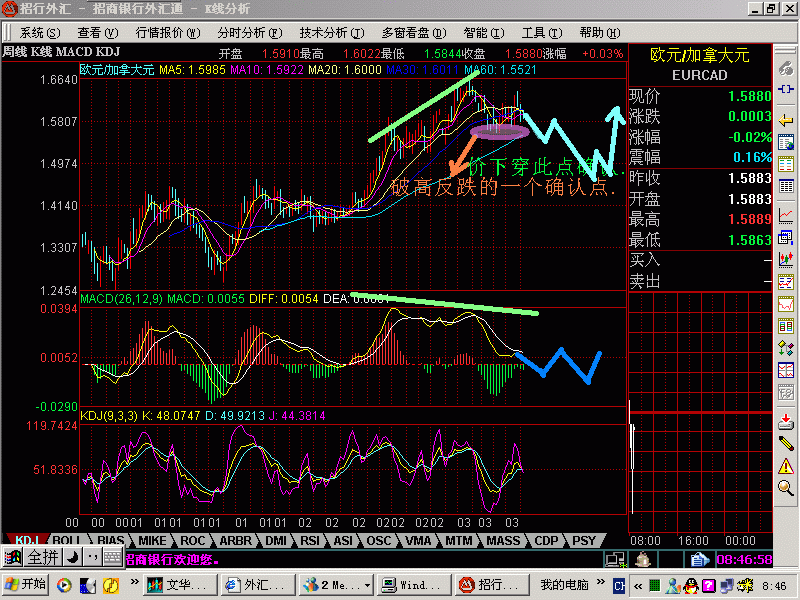Click the yellow pencil drawing tool icon
Image resolution: width=800 pixels, height=600 pixels.
[786, 440]
